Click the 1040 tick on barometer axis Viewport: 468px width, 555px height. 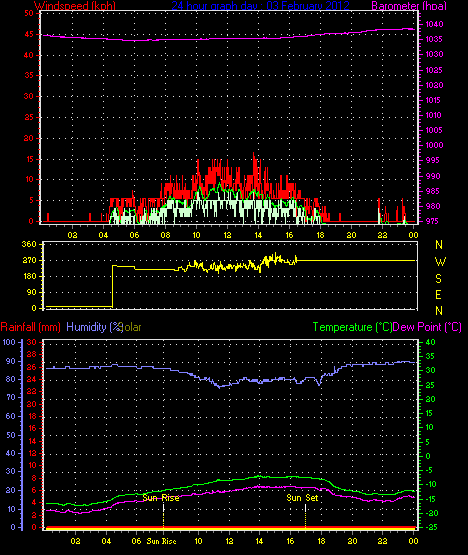pyautogui.click(x=434, y=24)
